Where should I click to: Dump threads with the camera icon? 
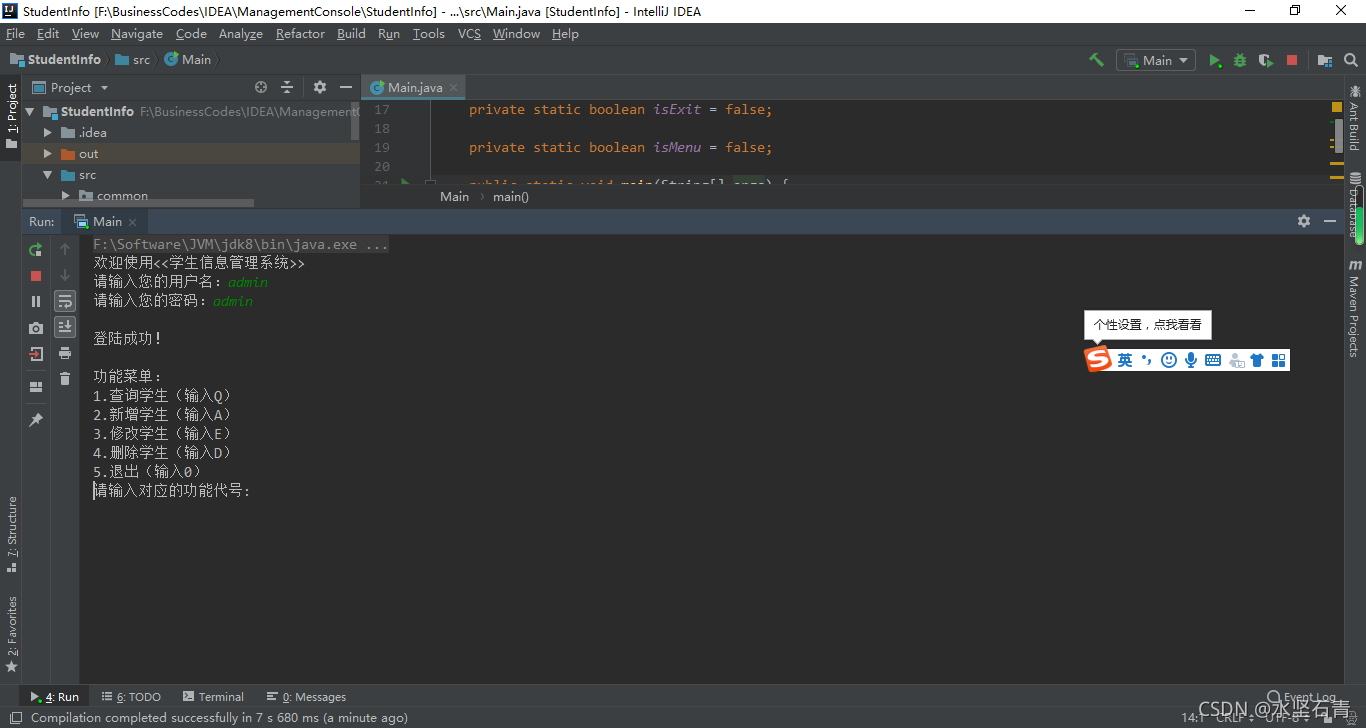tap(36, 327)
